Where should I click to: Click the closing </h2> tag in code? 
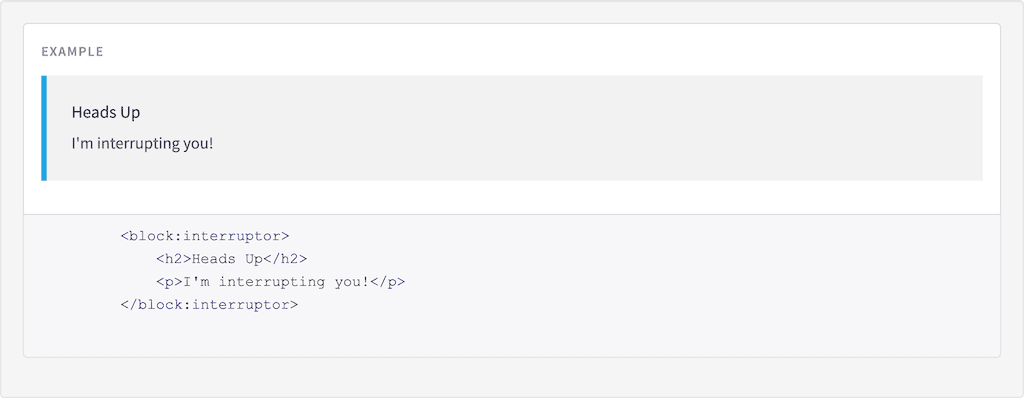285,259
